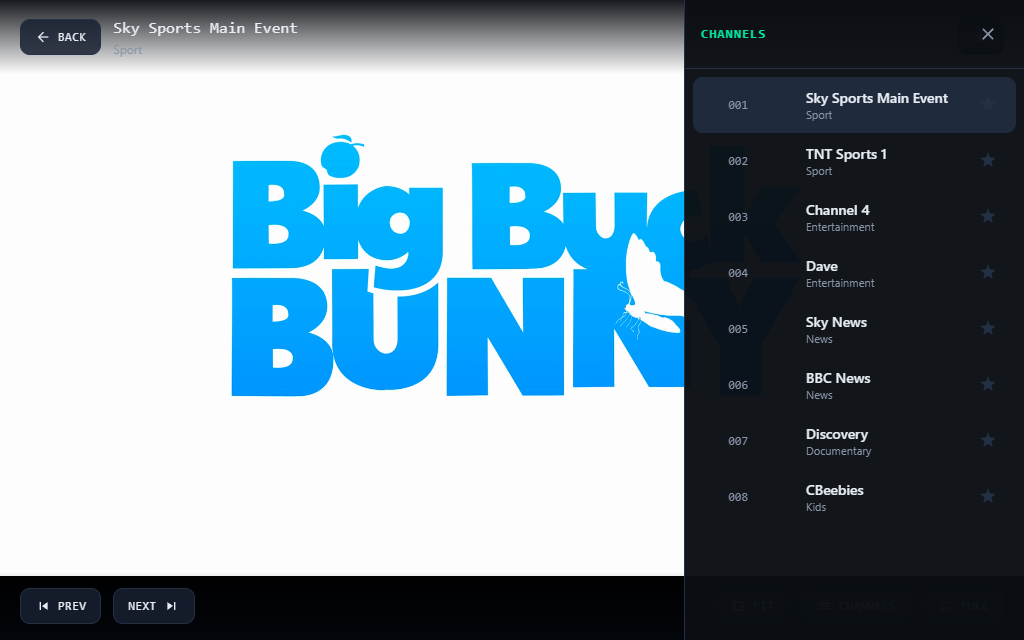
Task: Click the Sky Sports Main Event title in the header
Action: 205,28
